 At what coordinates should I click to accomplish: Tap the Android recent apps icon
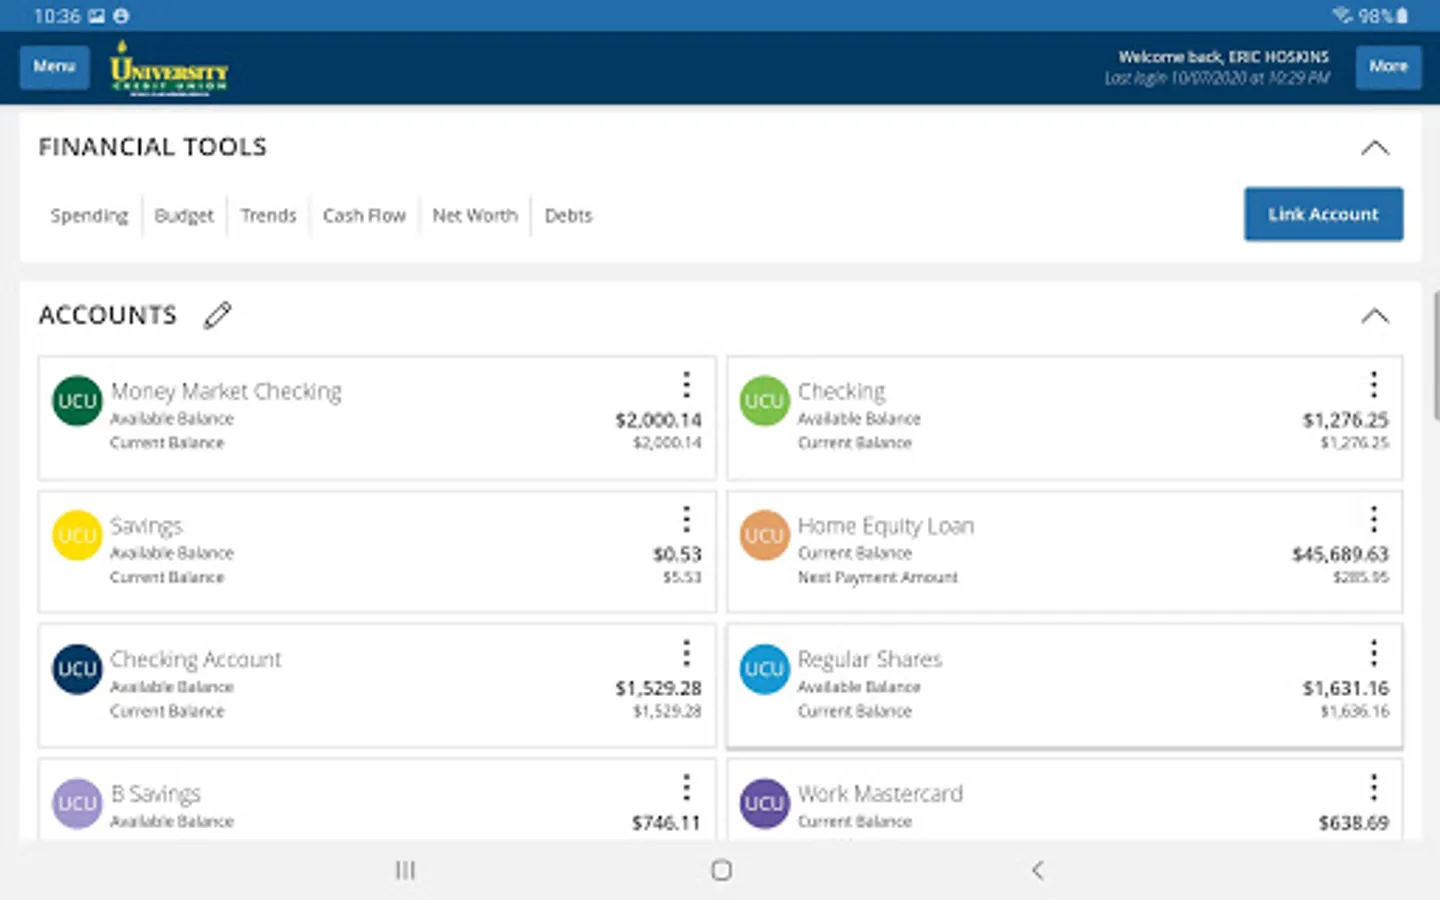tap(405, 870)
